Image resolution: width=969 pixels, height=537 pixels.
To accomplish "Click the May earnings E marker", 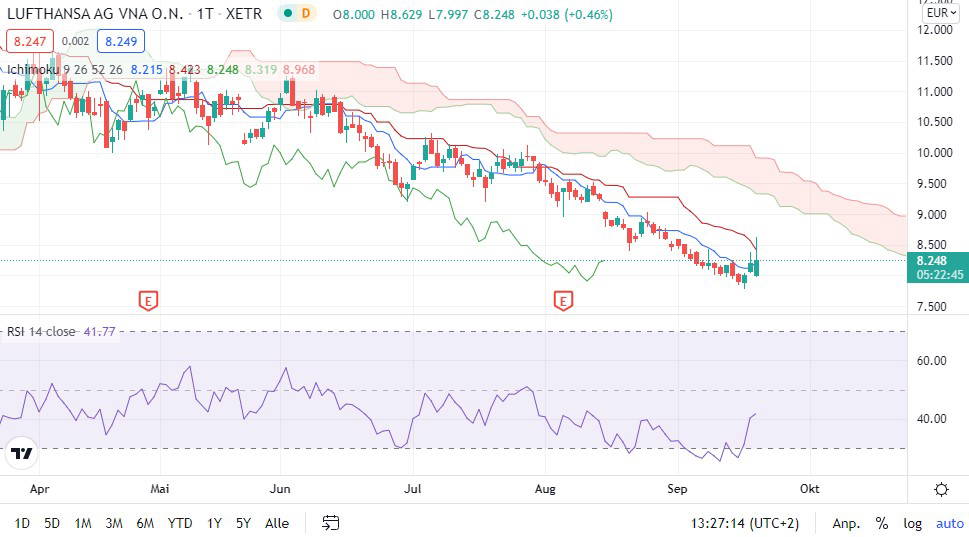I will [x=148, y=301].
